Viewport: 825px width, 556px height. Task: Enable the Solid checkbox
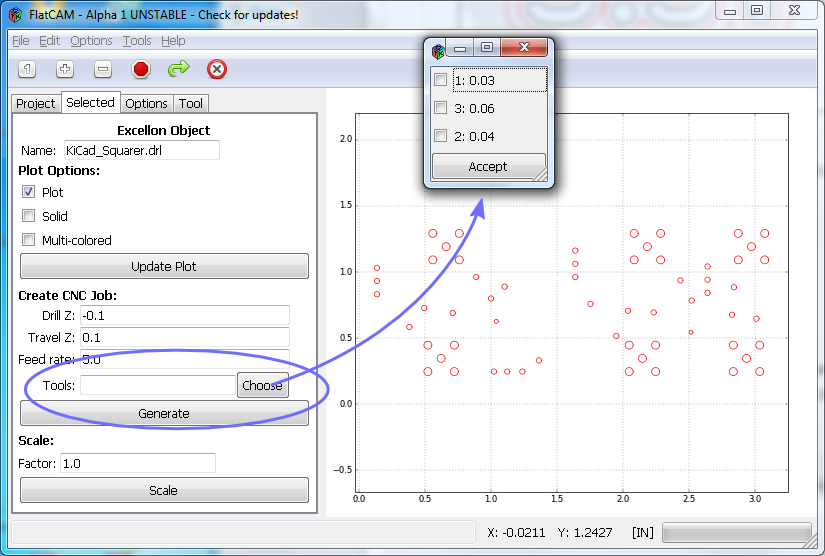[x=28, y=216]
